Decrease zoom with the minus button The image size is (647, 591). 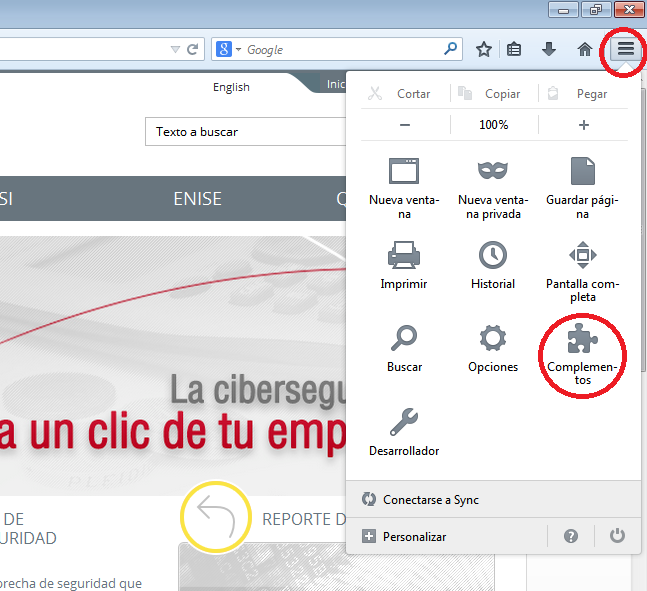click(x=404, y=125)
